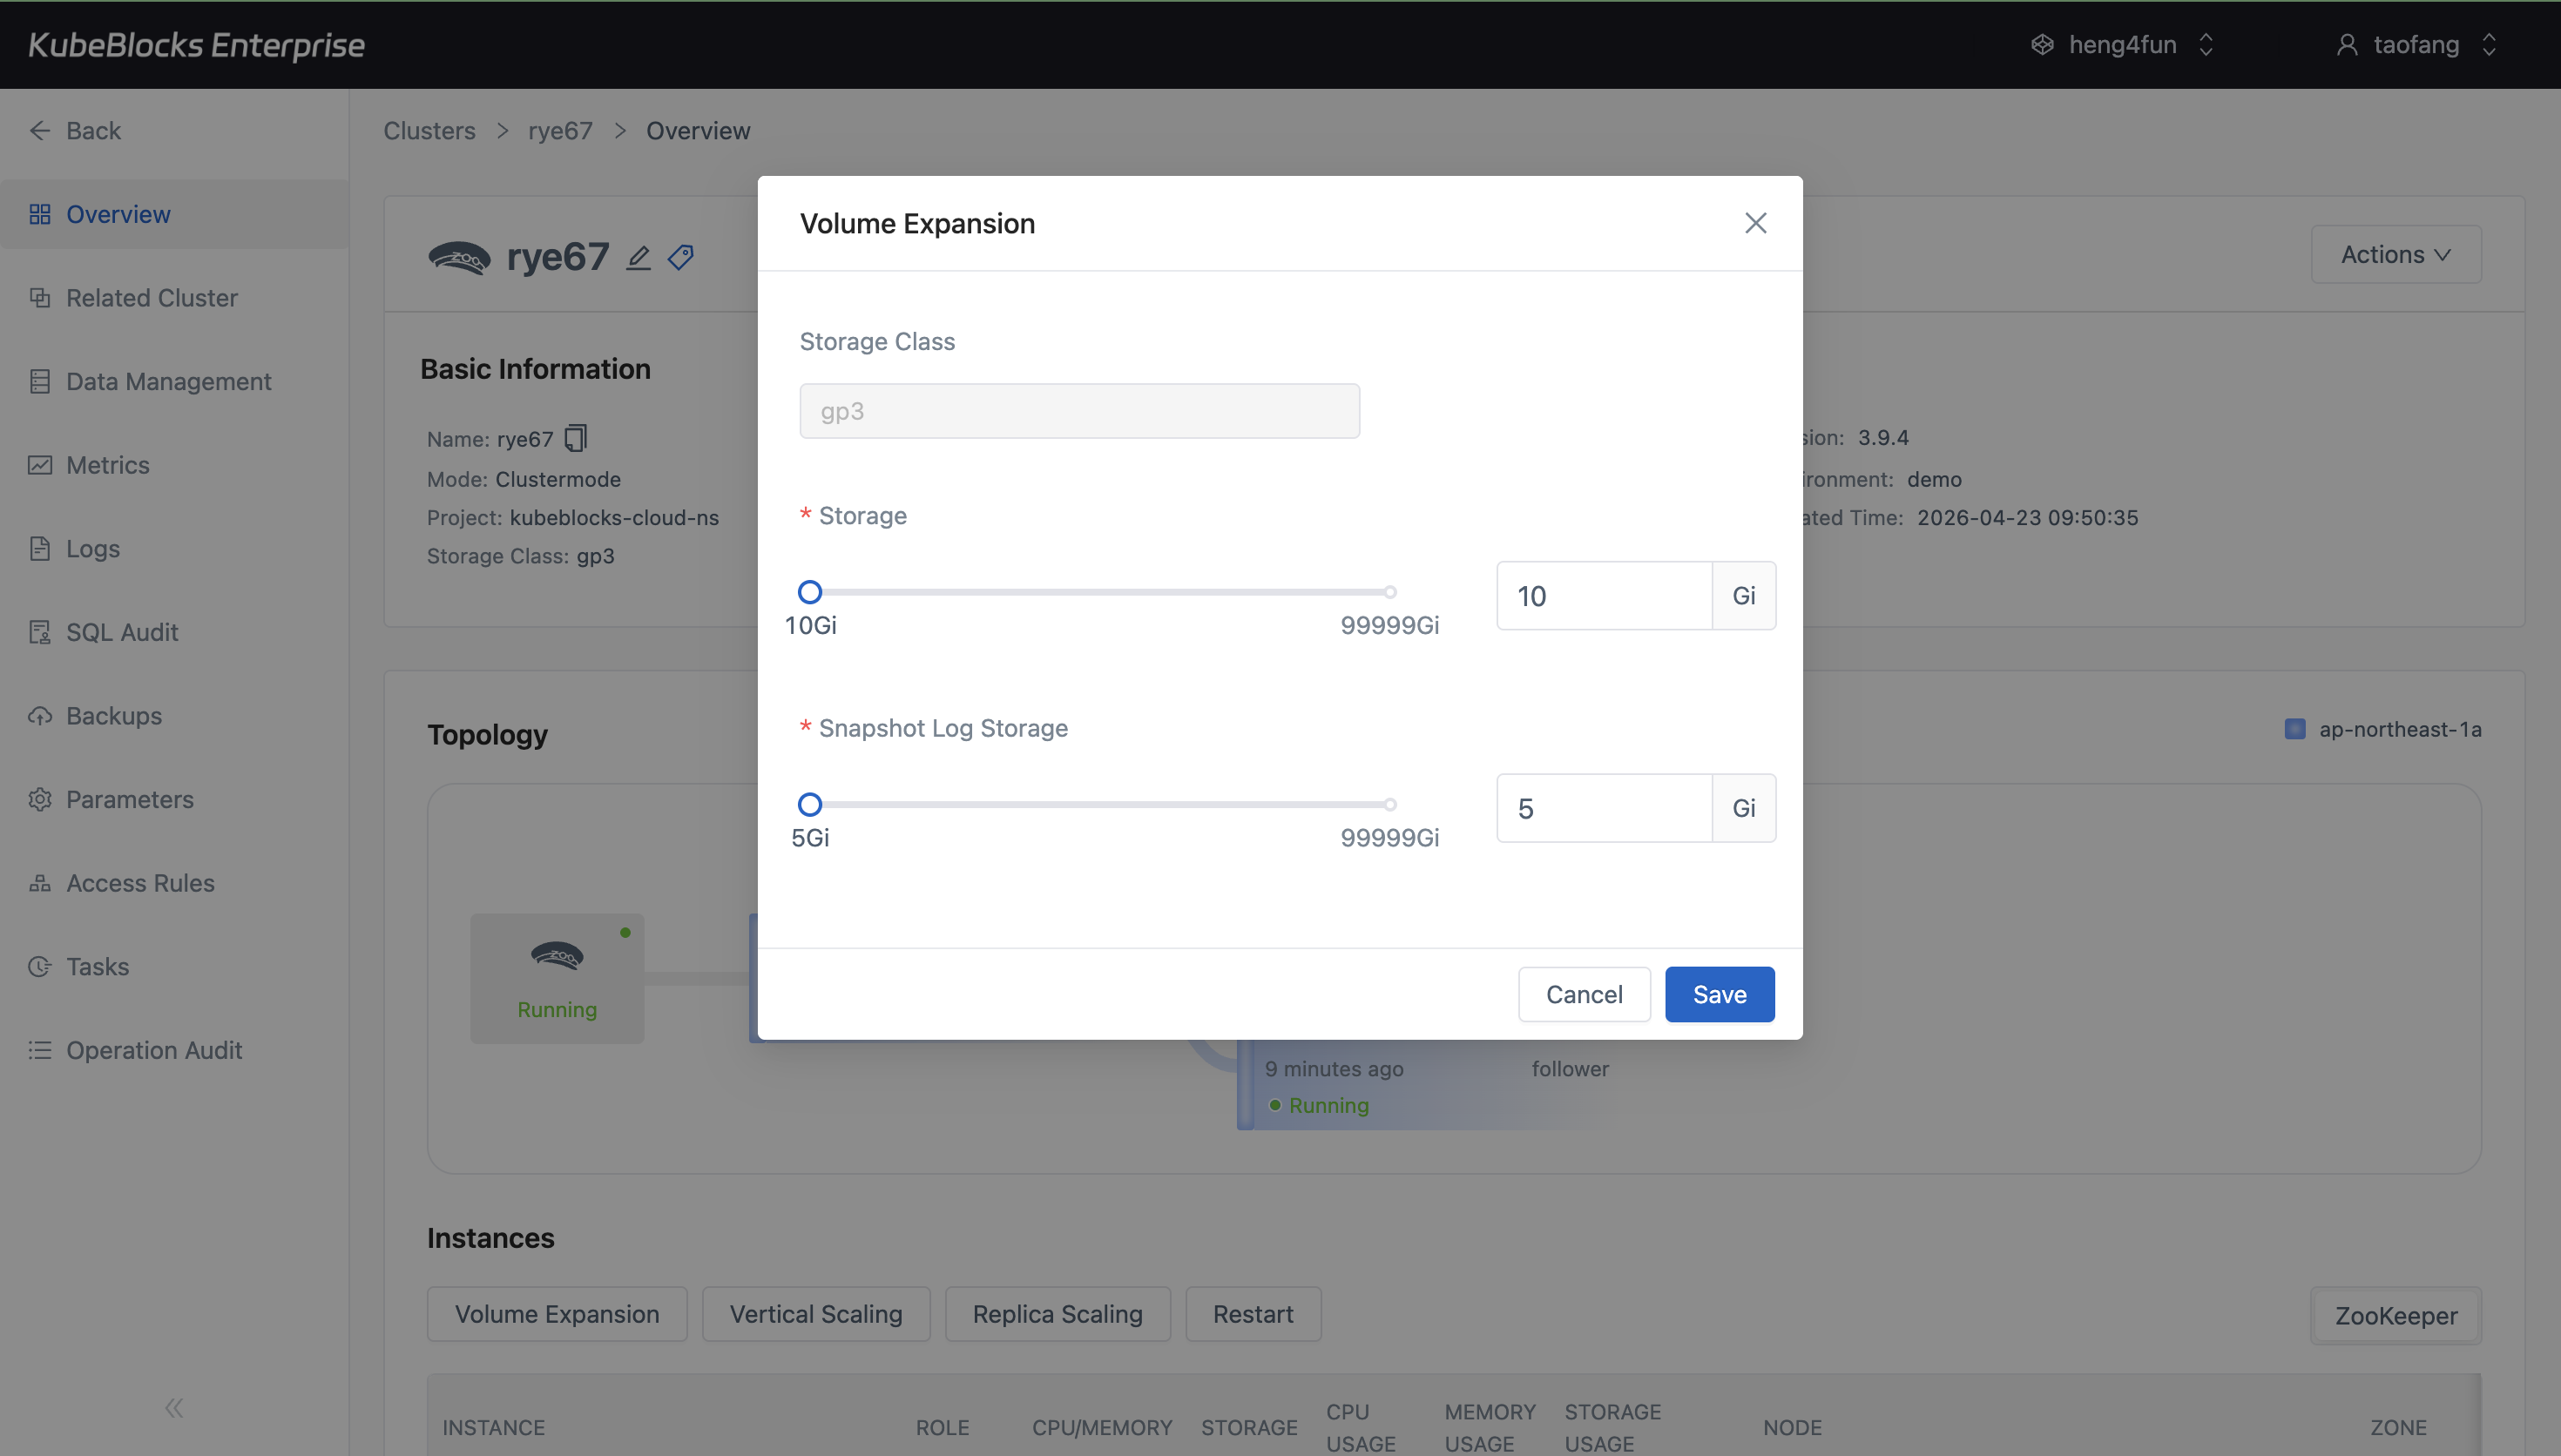Click the tag icon next to cluster name
Image resolution: width=2561 pixels, height=1456 pixels.
(x=681, y=258)
